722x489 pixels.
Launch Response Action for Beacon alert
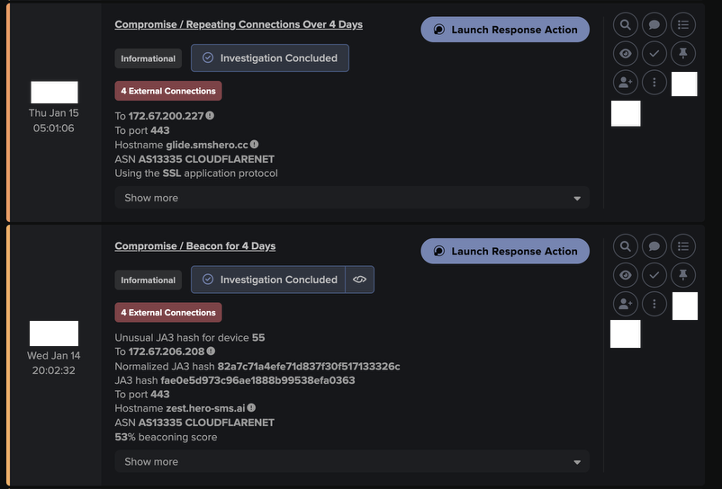[505, 251]
